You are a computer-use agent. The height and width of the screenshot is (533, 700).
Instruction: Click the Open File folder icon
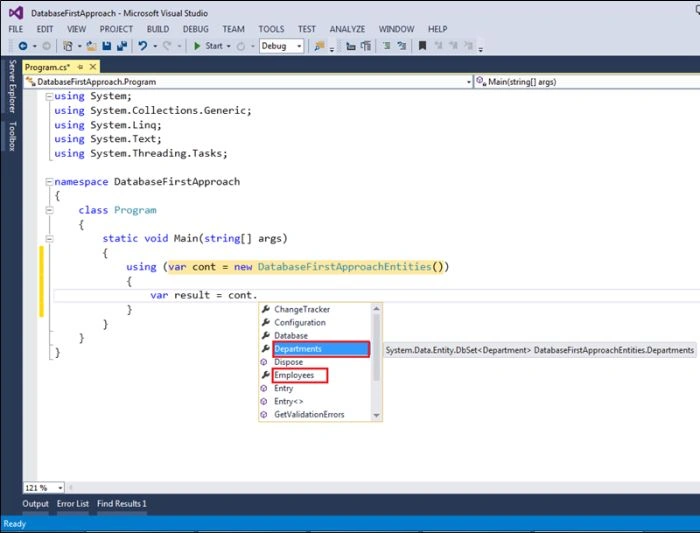[92, 46]
